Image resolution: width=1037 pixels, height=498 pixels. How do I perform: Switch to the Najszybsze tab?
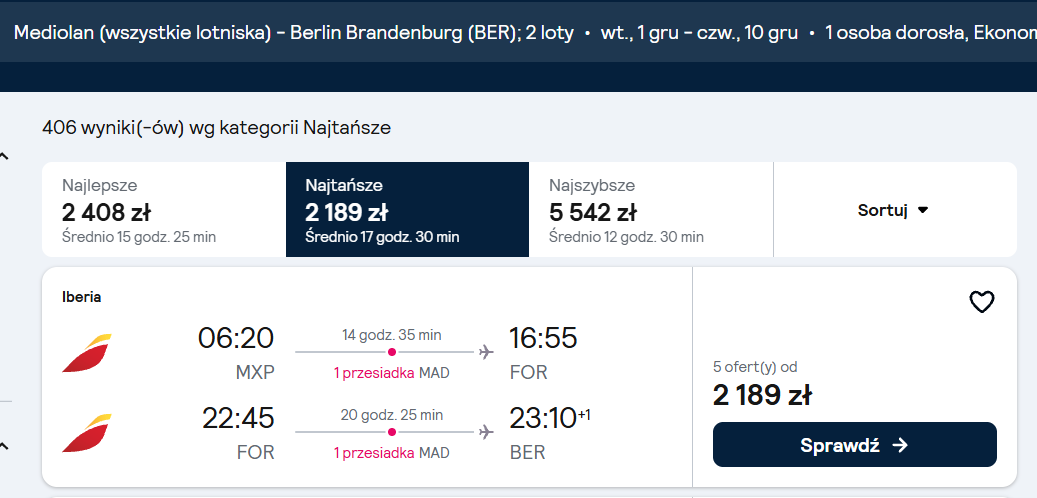click(x=651, y=210)
